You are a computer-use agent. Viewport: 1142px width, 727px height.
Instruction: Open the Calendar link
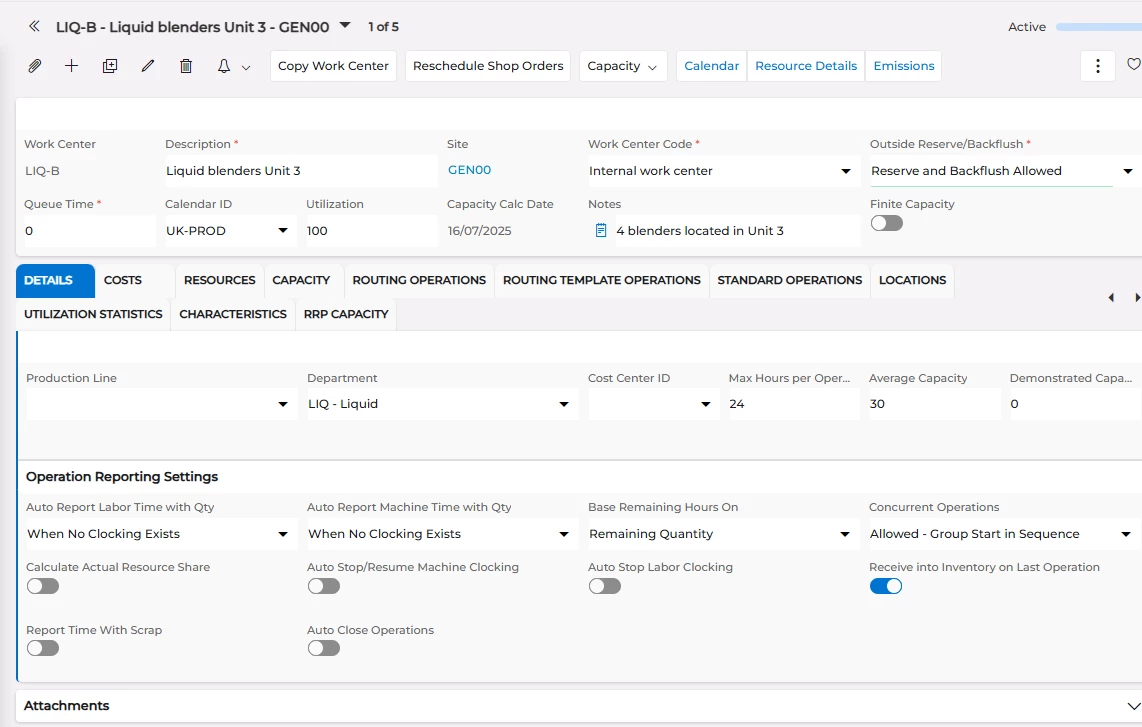(712, 66)
